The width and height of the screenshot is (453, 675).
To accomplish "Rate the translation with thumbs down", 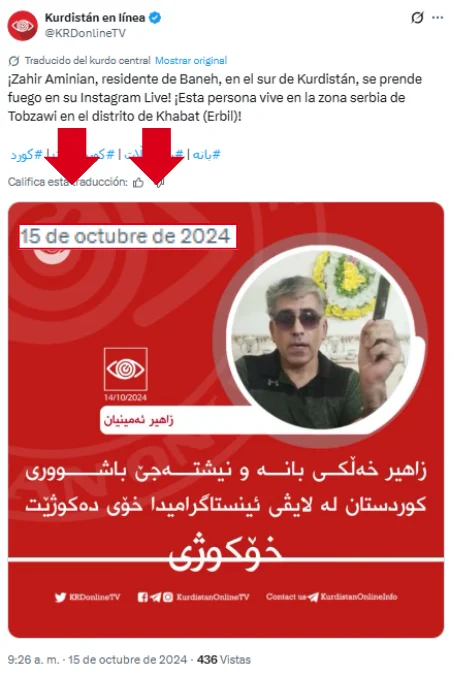I will (160, 183).
